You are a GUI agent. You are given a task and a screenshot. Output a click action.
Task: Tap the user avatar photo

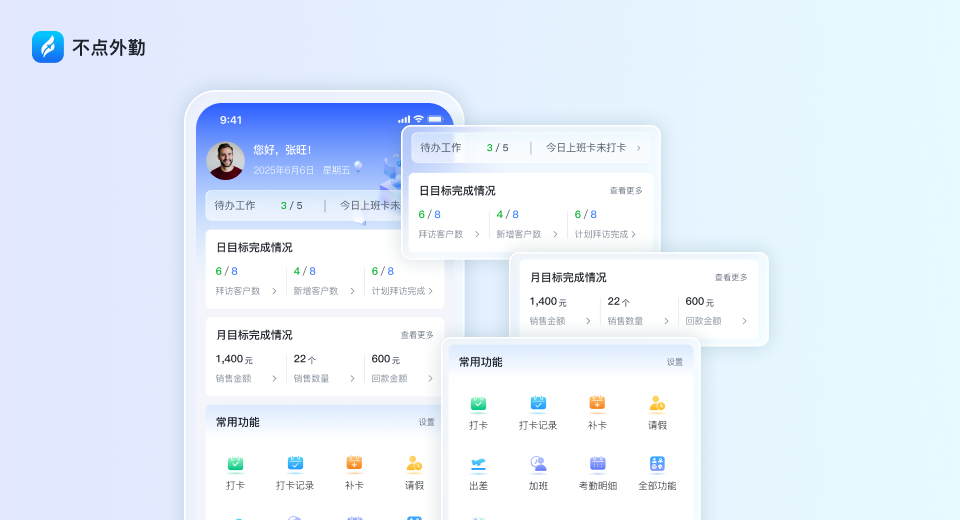coord(225,161)
